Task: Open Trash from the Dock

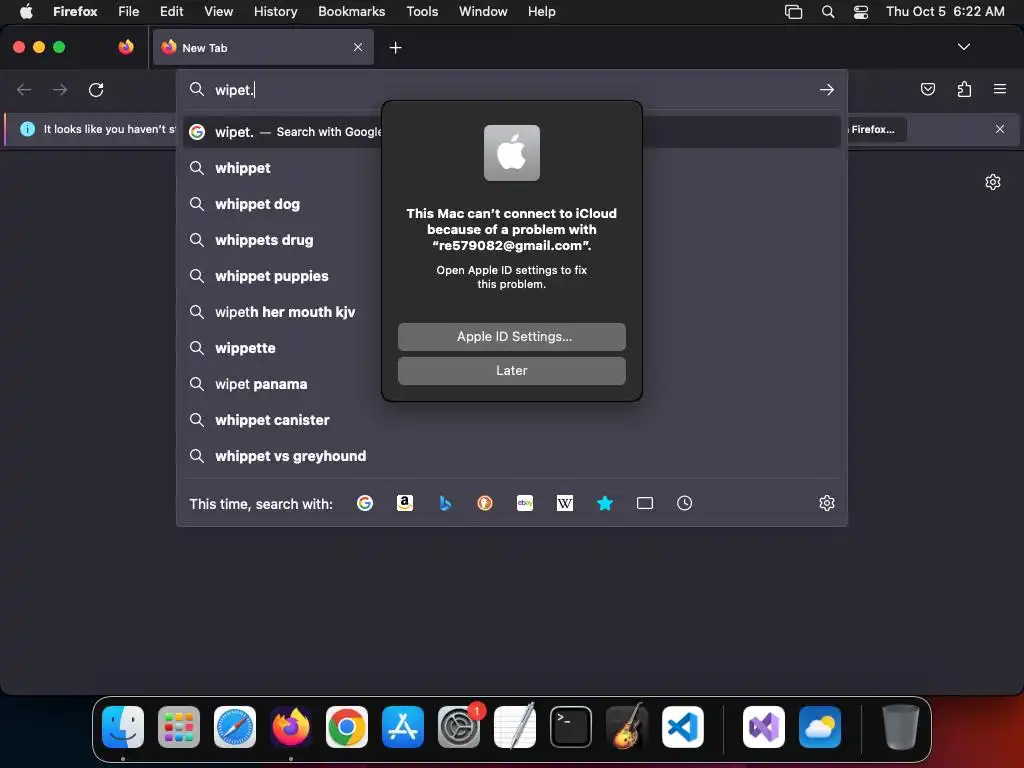Action: point(901,727)
